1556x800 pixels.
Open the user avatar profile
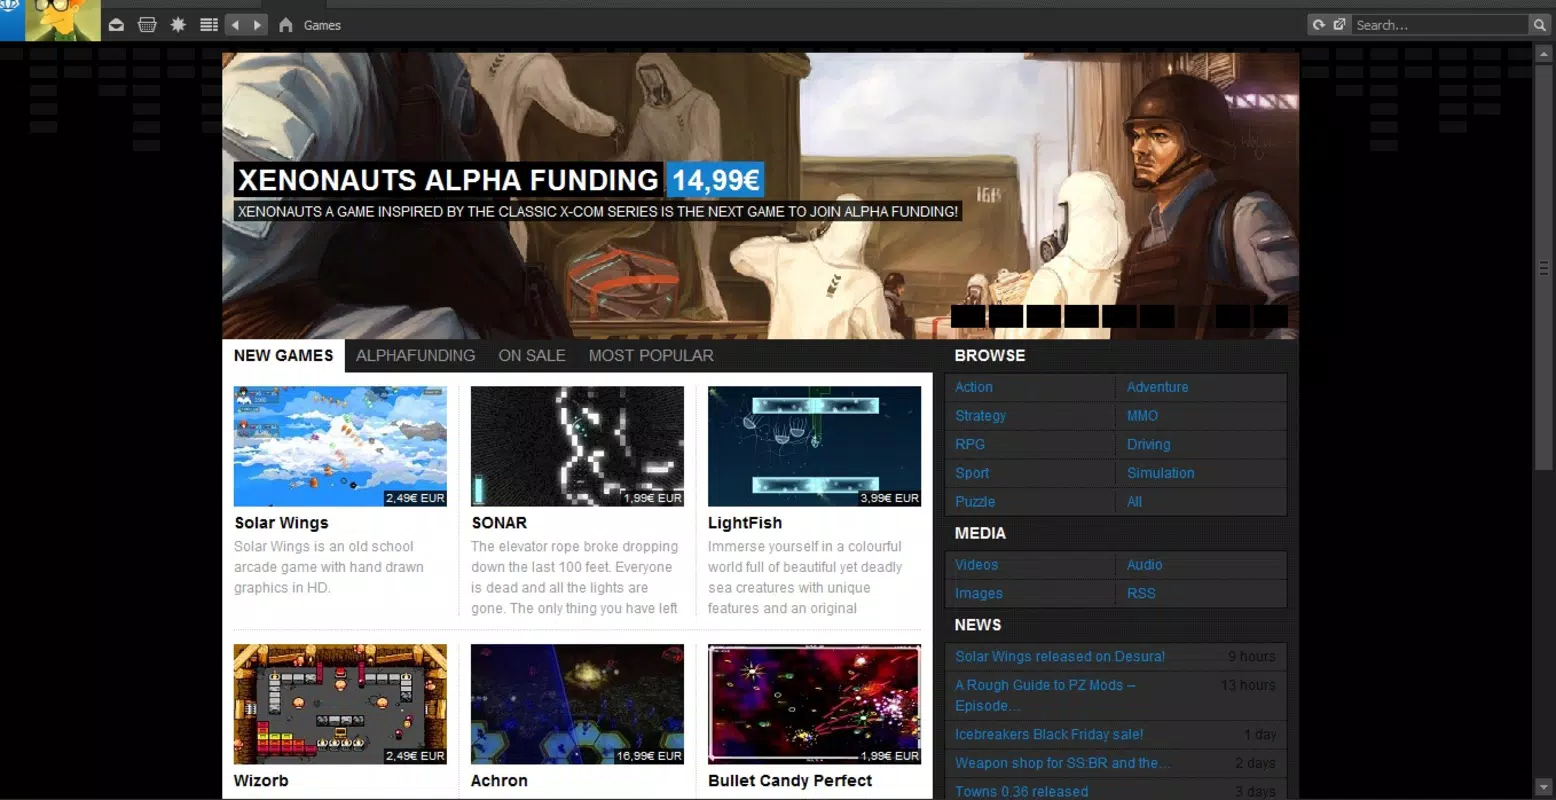(x=62, y=20)
